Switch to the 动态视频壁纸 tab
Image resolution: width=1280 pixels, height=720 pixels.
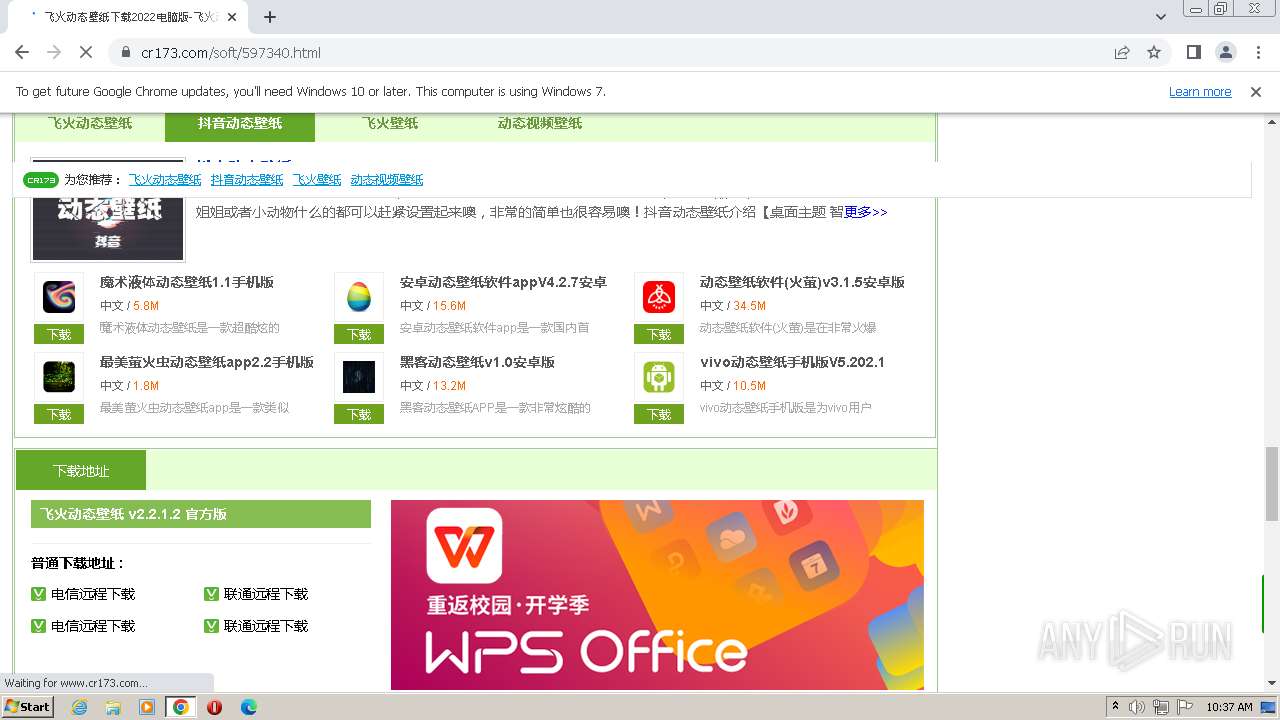coord(540,123)
